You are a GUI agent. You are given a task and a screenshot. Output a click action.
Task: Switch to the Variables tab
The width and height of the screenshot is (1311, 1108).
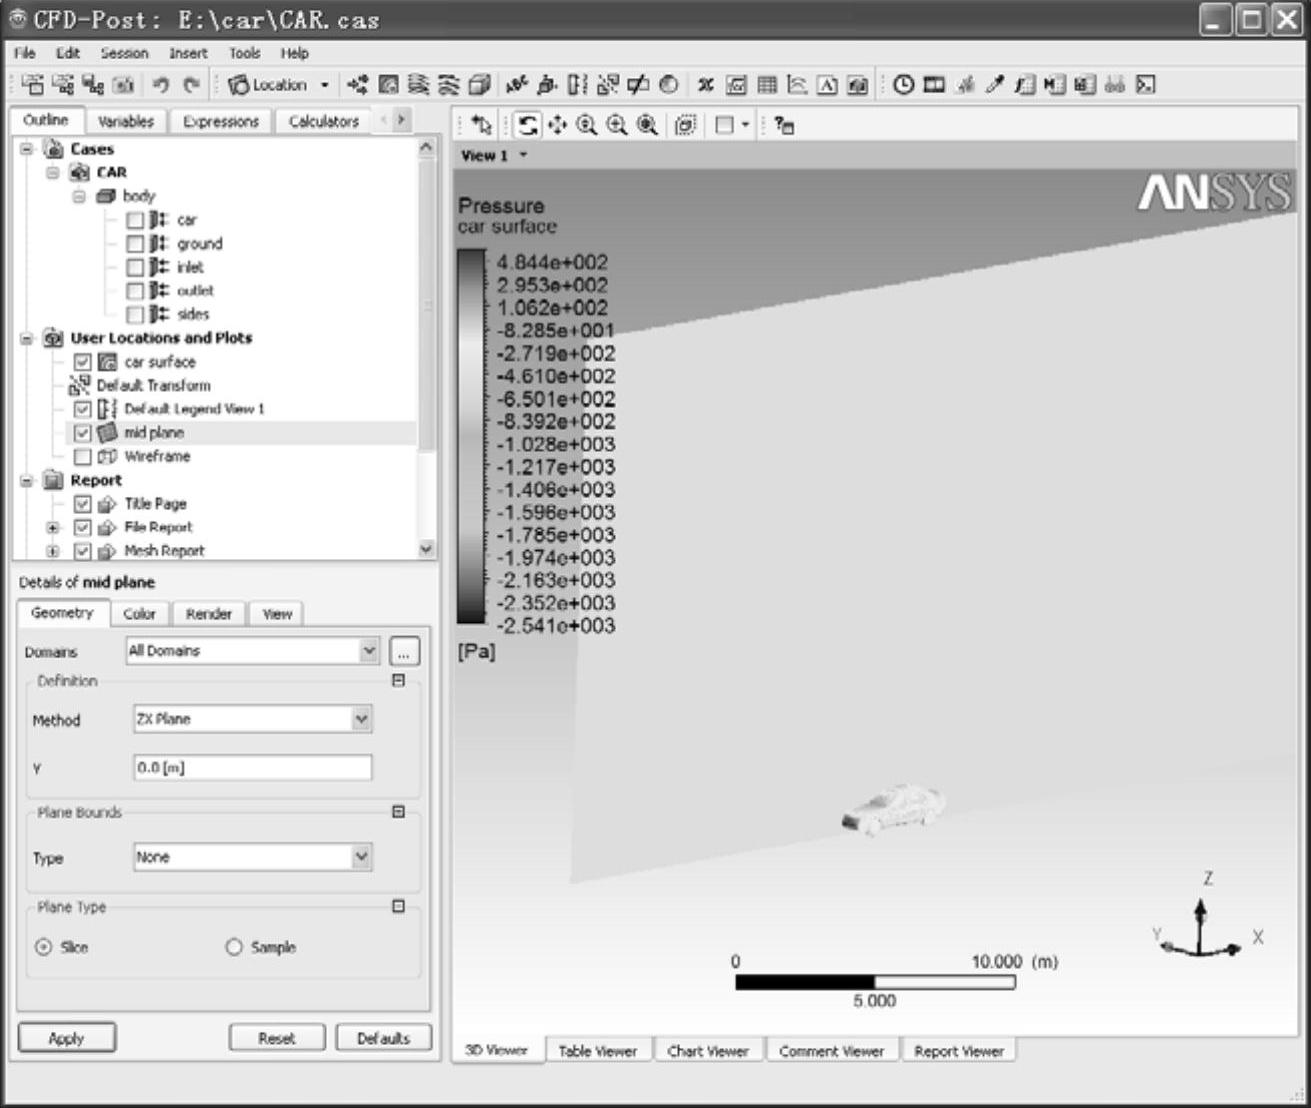[126, 121]
